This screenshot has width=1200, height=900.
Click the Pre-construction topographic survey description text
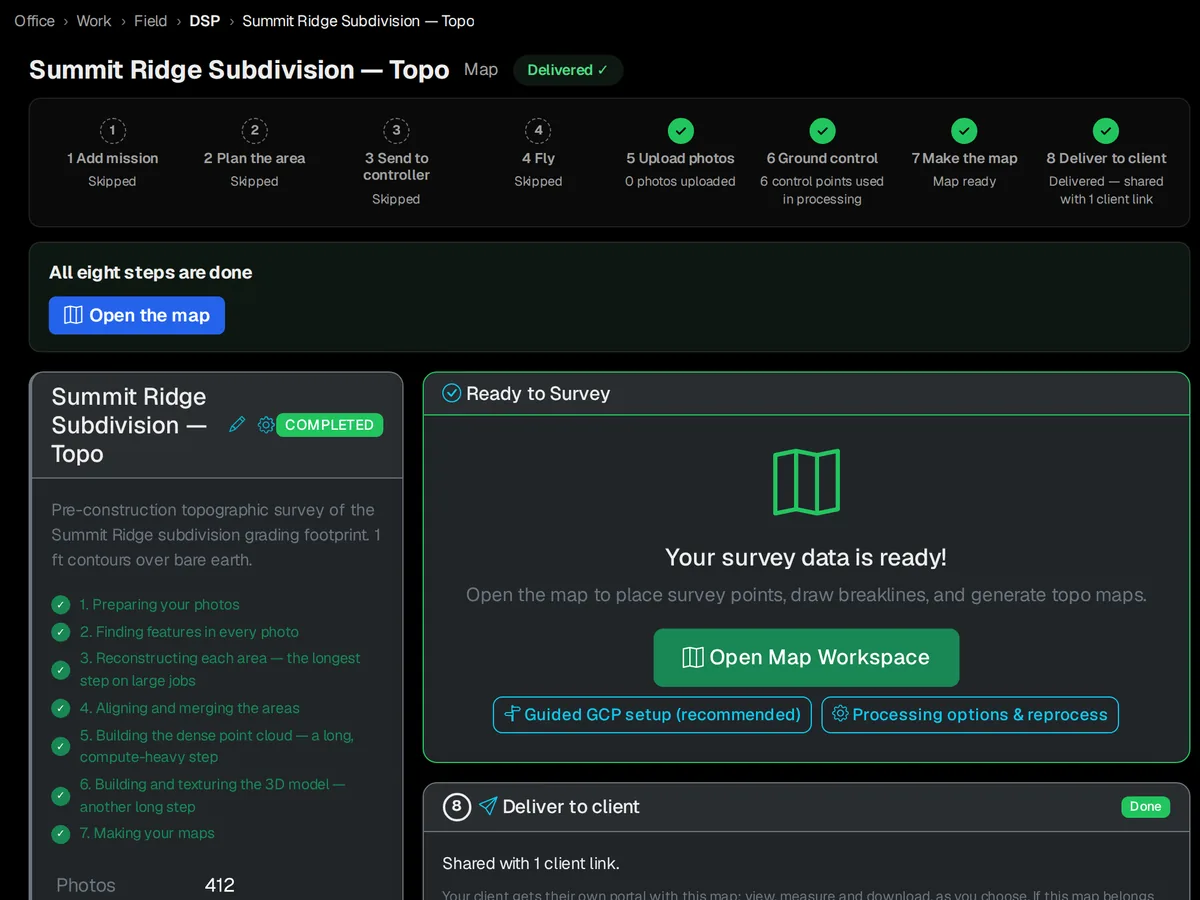point(216,535)
